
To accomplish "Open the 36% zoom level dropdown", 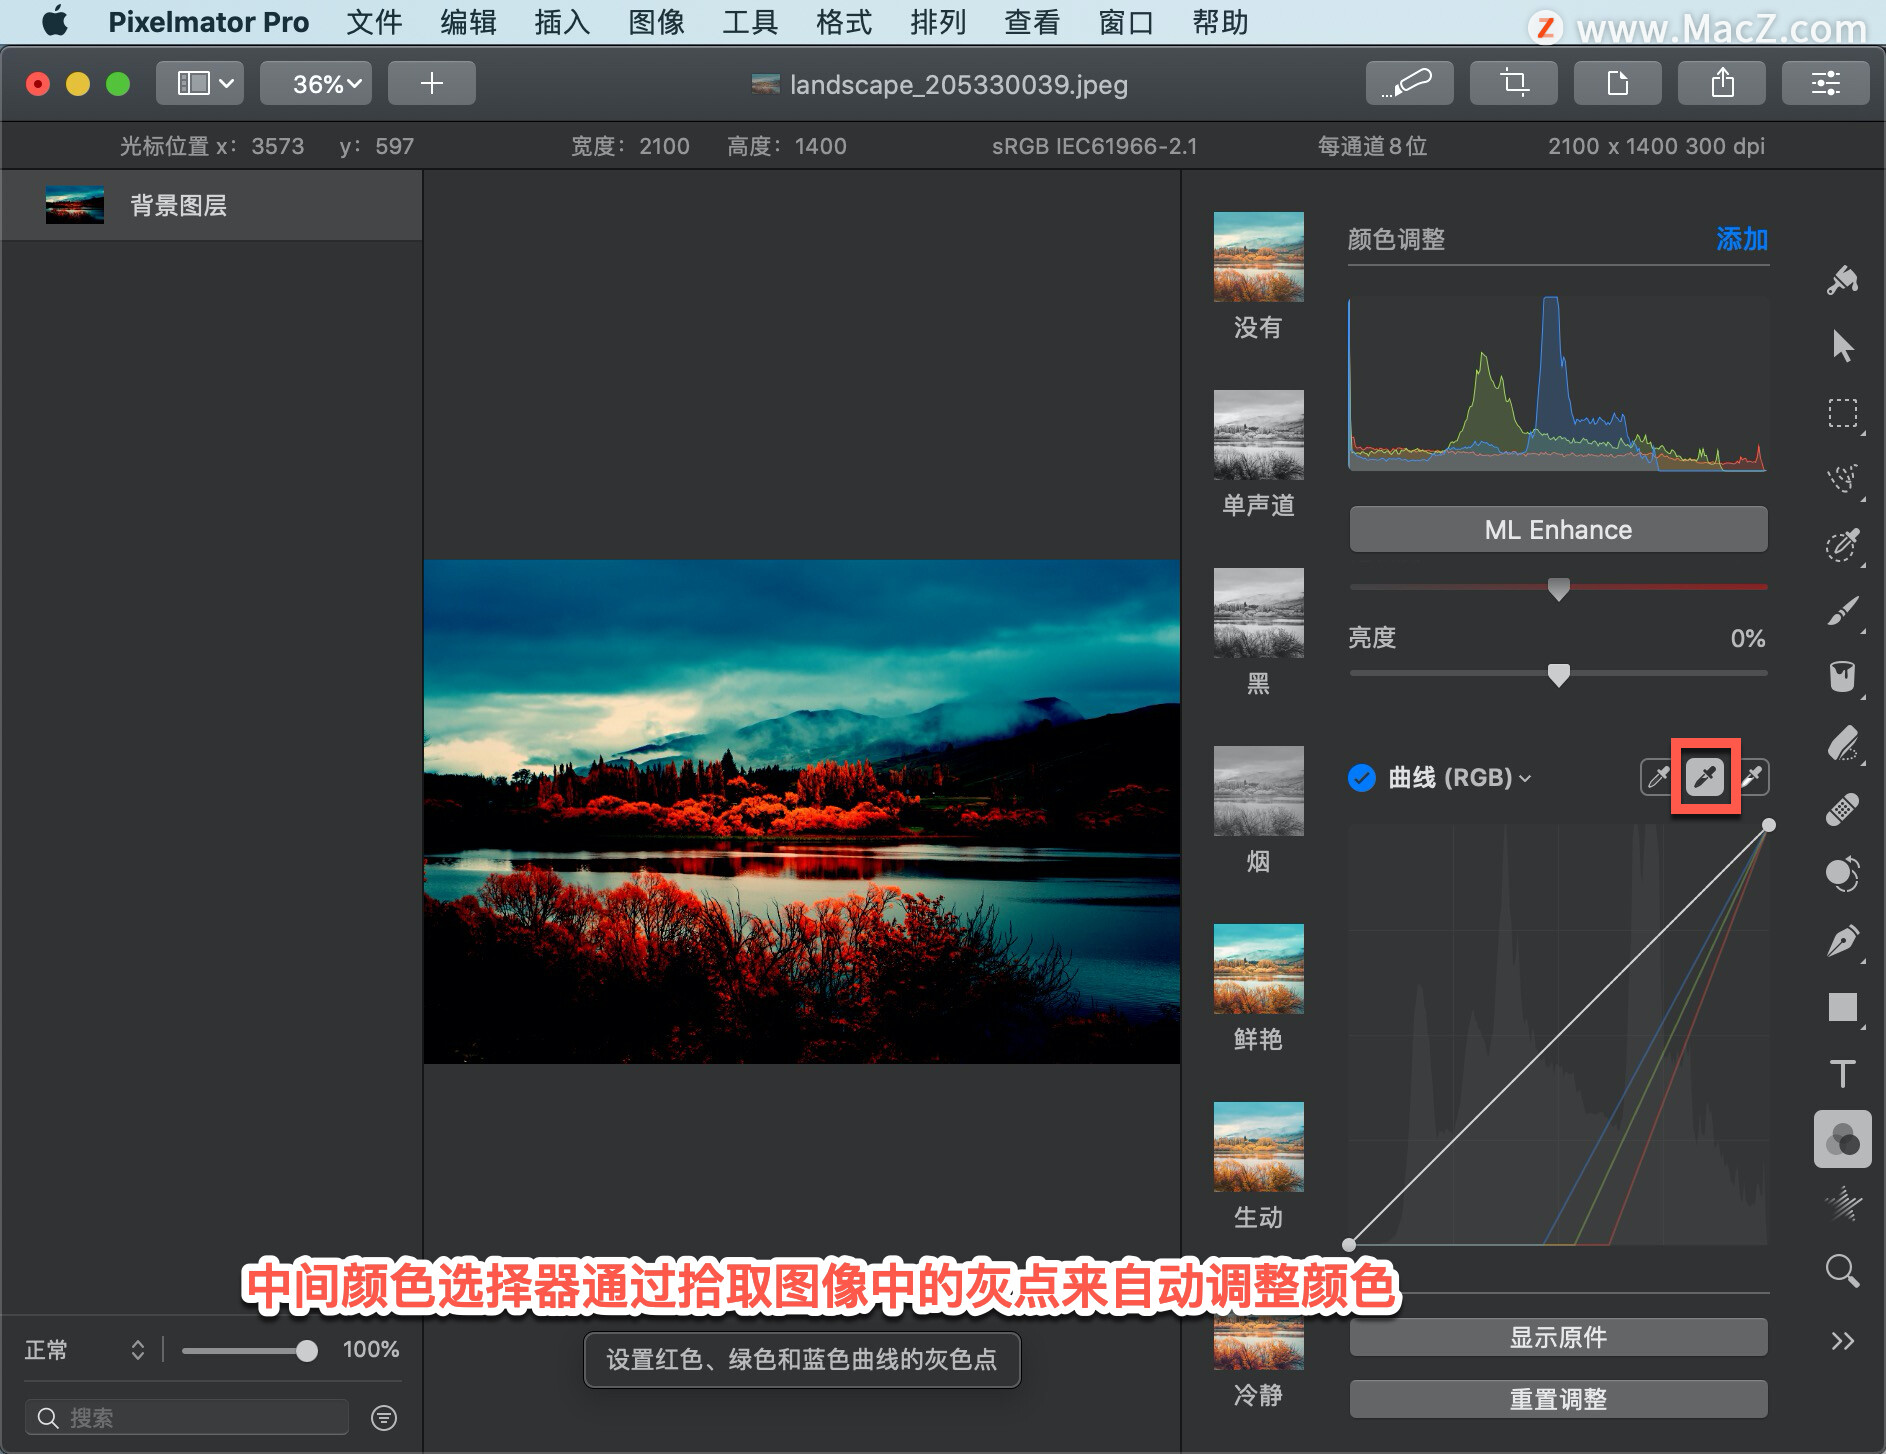I will pyautogui.click(x=316, y=83).
